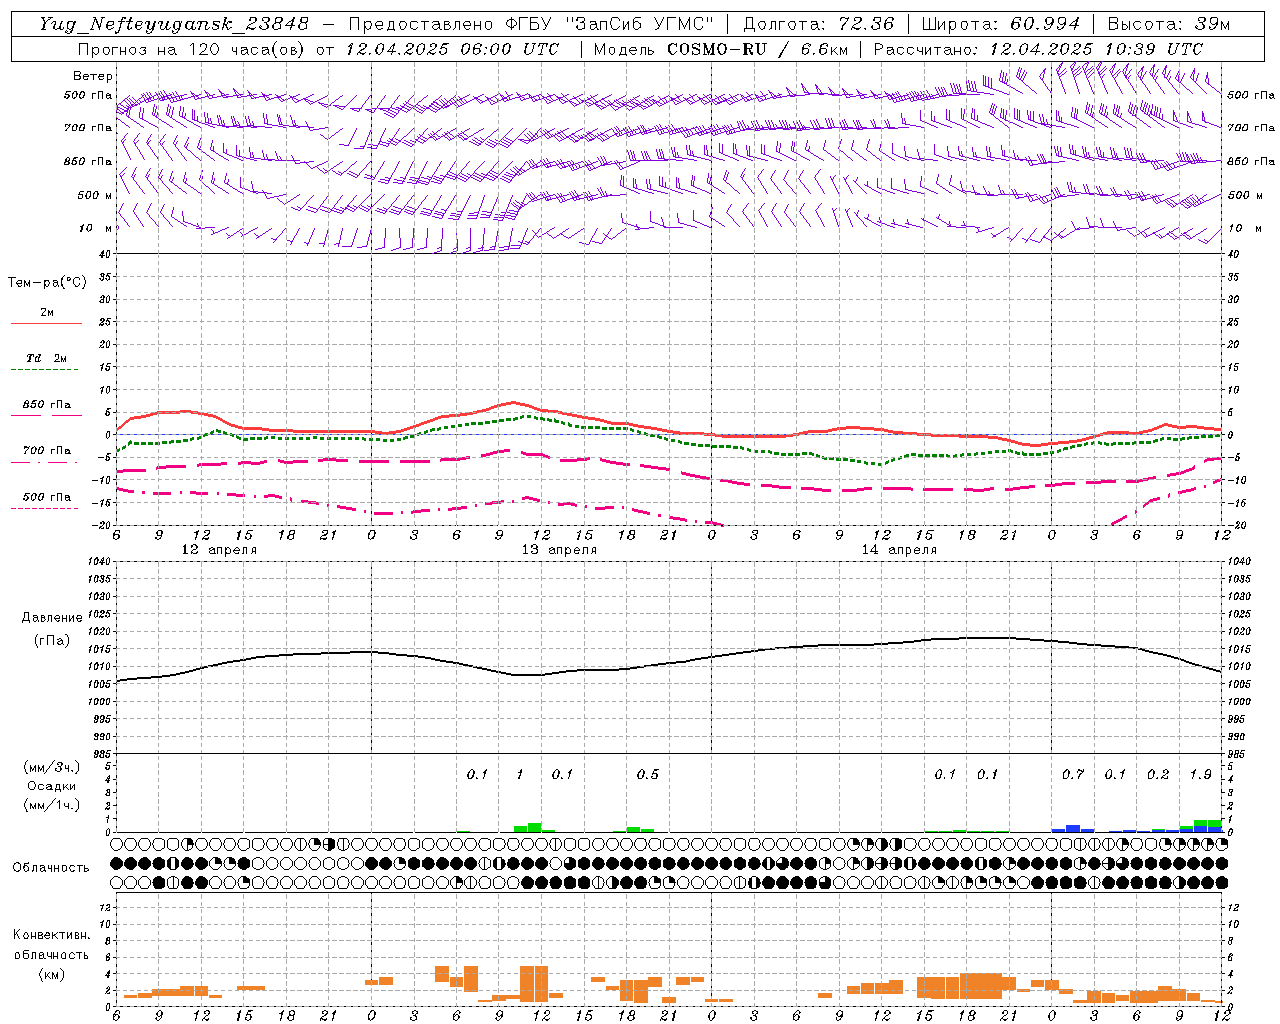Click the '12 апреля' date label

pyautogui.click(x=219, y=550)
